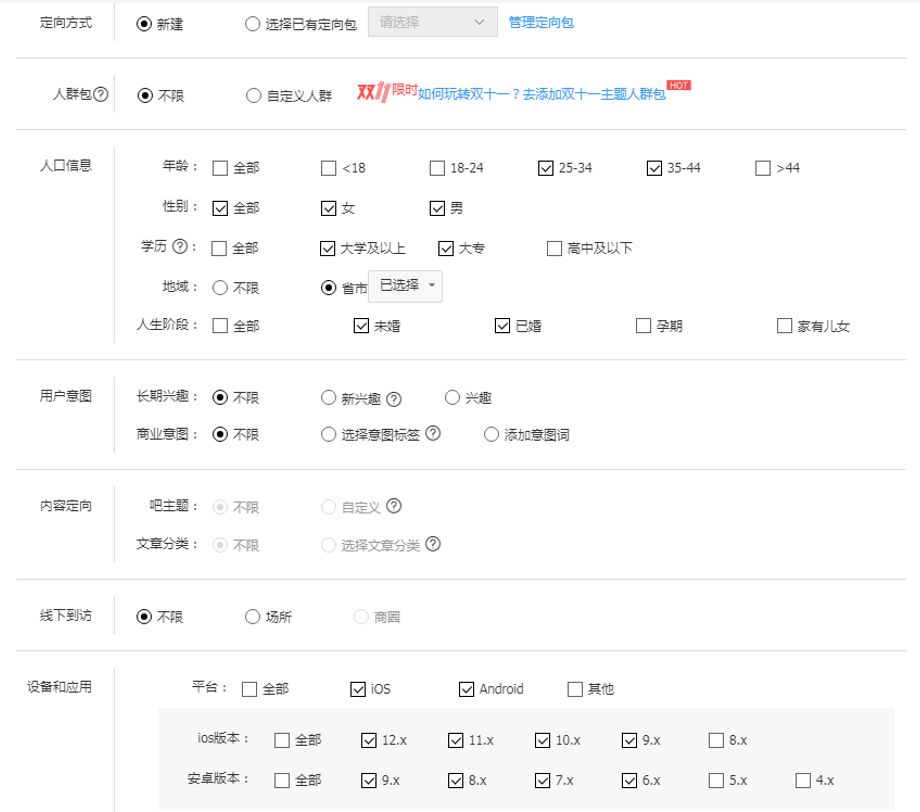Screen dimensions: 920x812
Task: Open the 请选择 targeting package dropdown
Action: pyautogui.click(x=432, y=22)
